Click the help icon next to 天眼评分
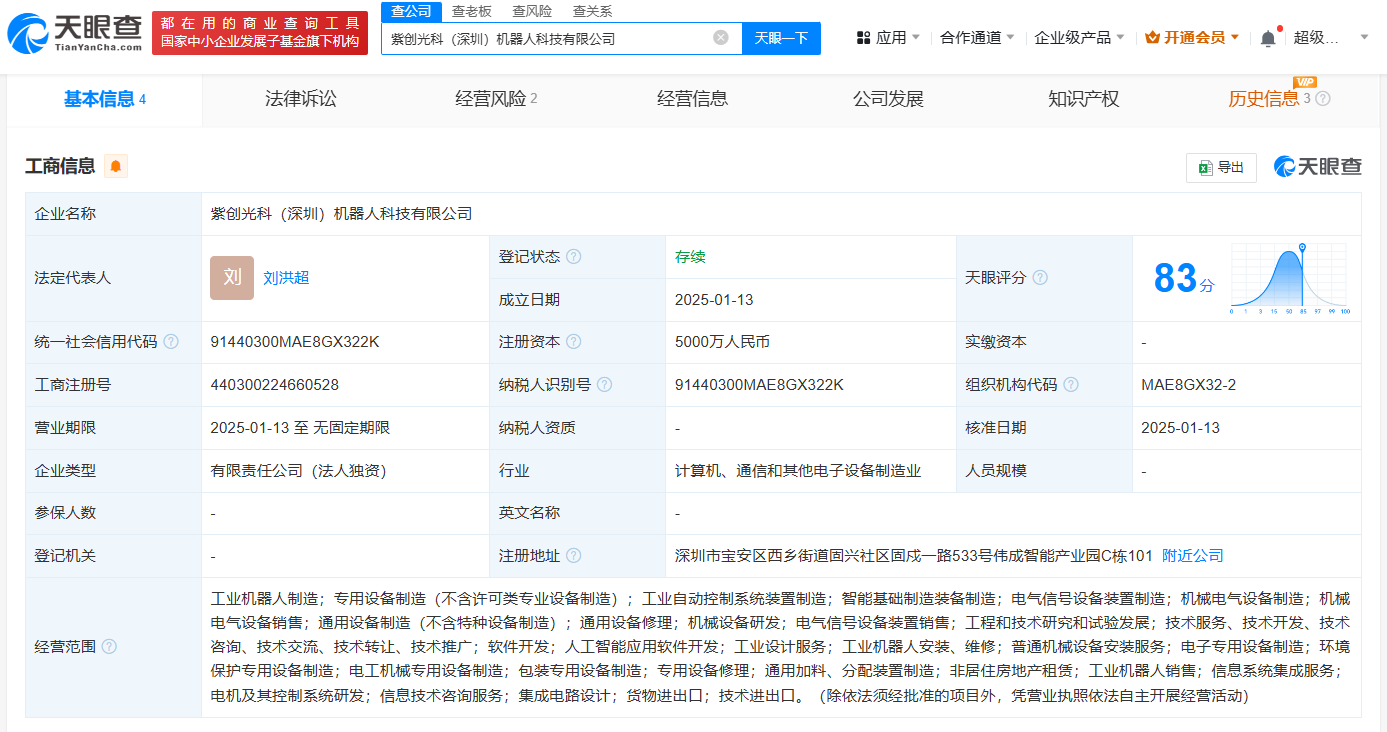This screenshot has width=1387, height=732. (1040, 278)
